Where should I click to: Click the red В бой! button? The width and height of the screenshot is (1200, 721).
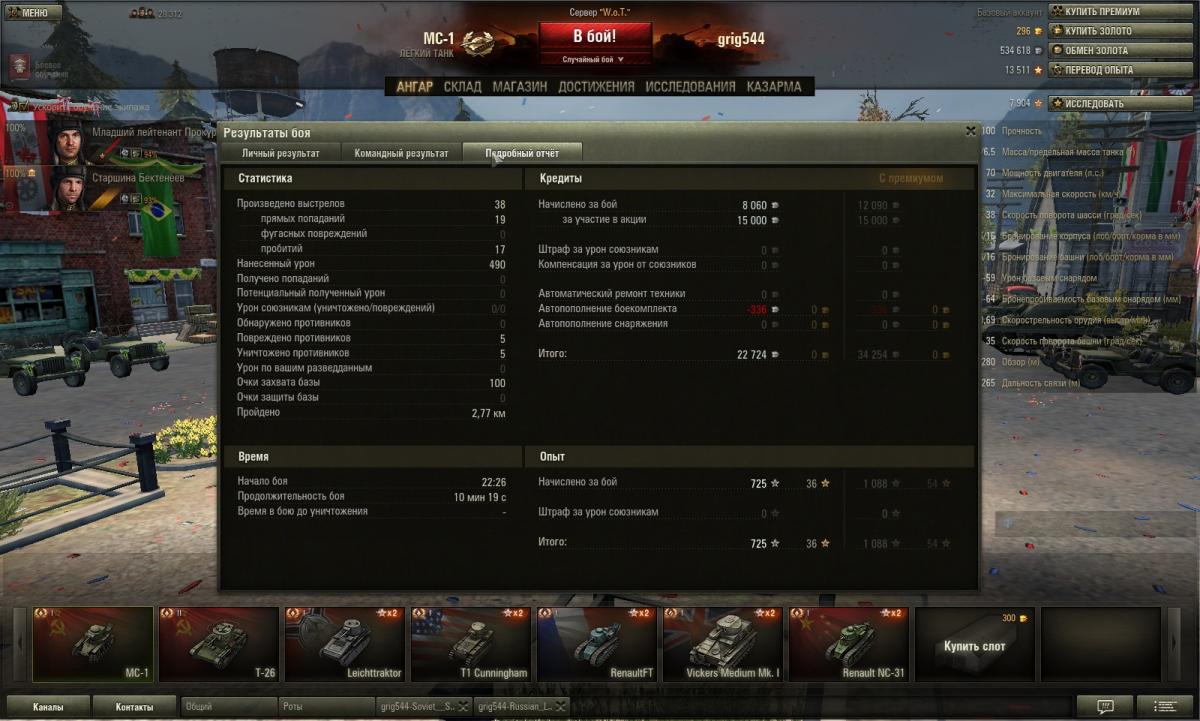595,37
